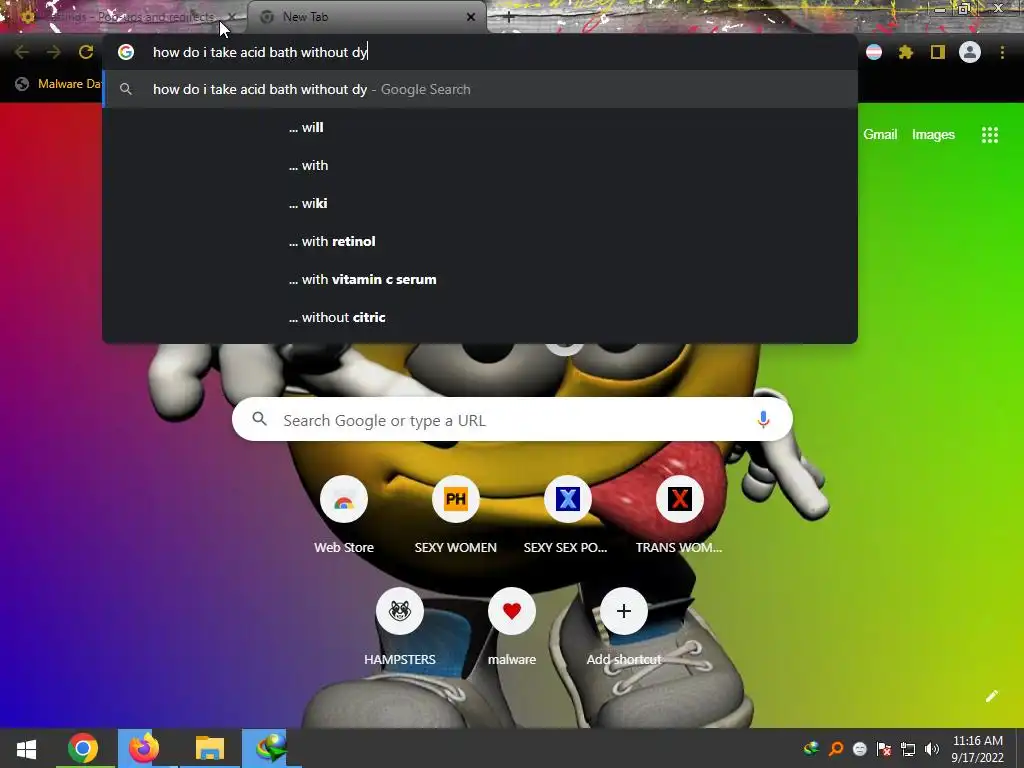Open the PH SEXY WOMEN shortcut
The width and height of the screenshot is (1024, 768).
click(x=456, y=516)
